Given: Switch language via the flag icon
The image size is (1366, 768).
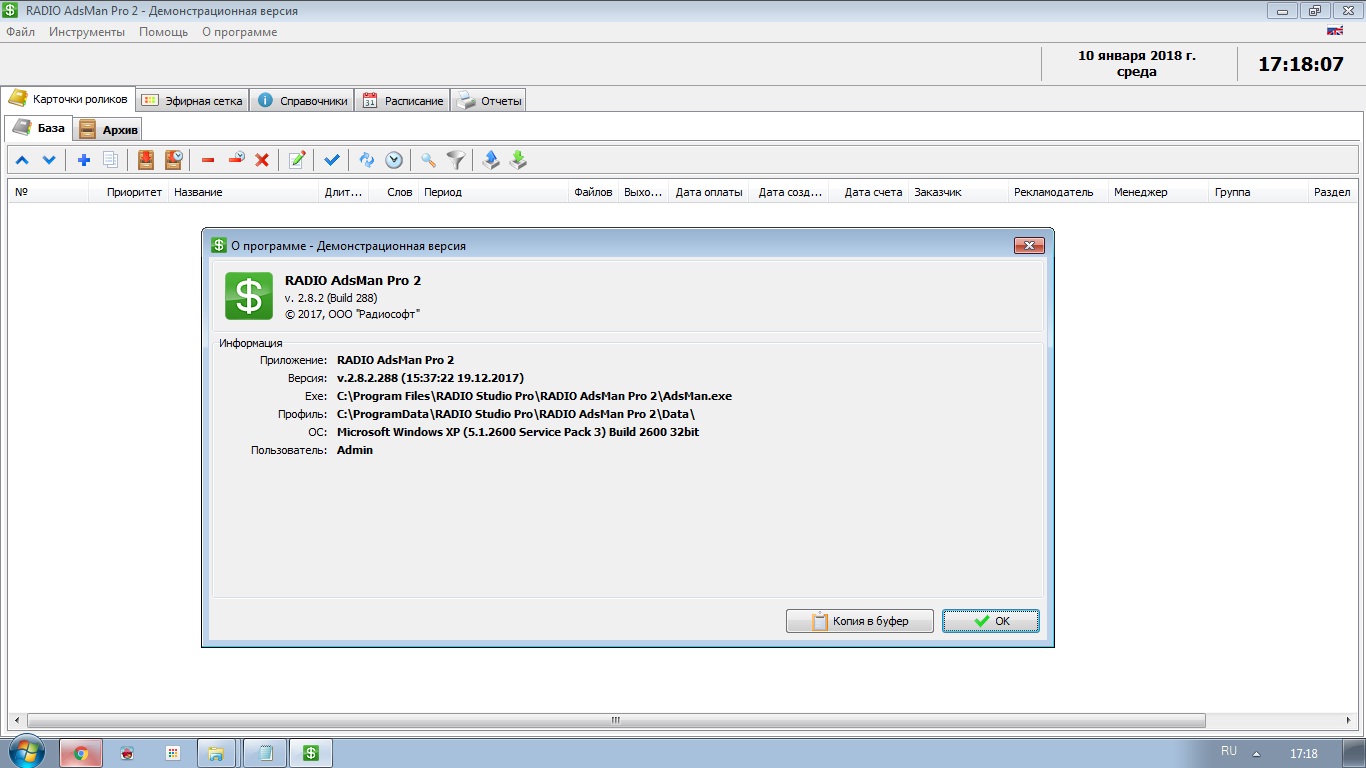Looking at the screenshot, I should (1334, 31).
